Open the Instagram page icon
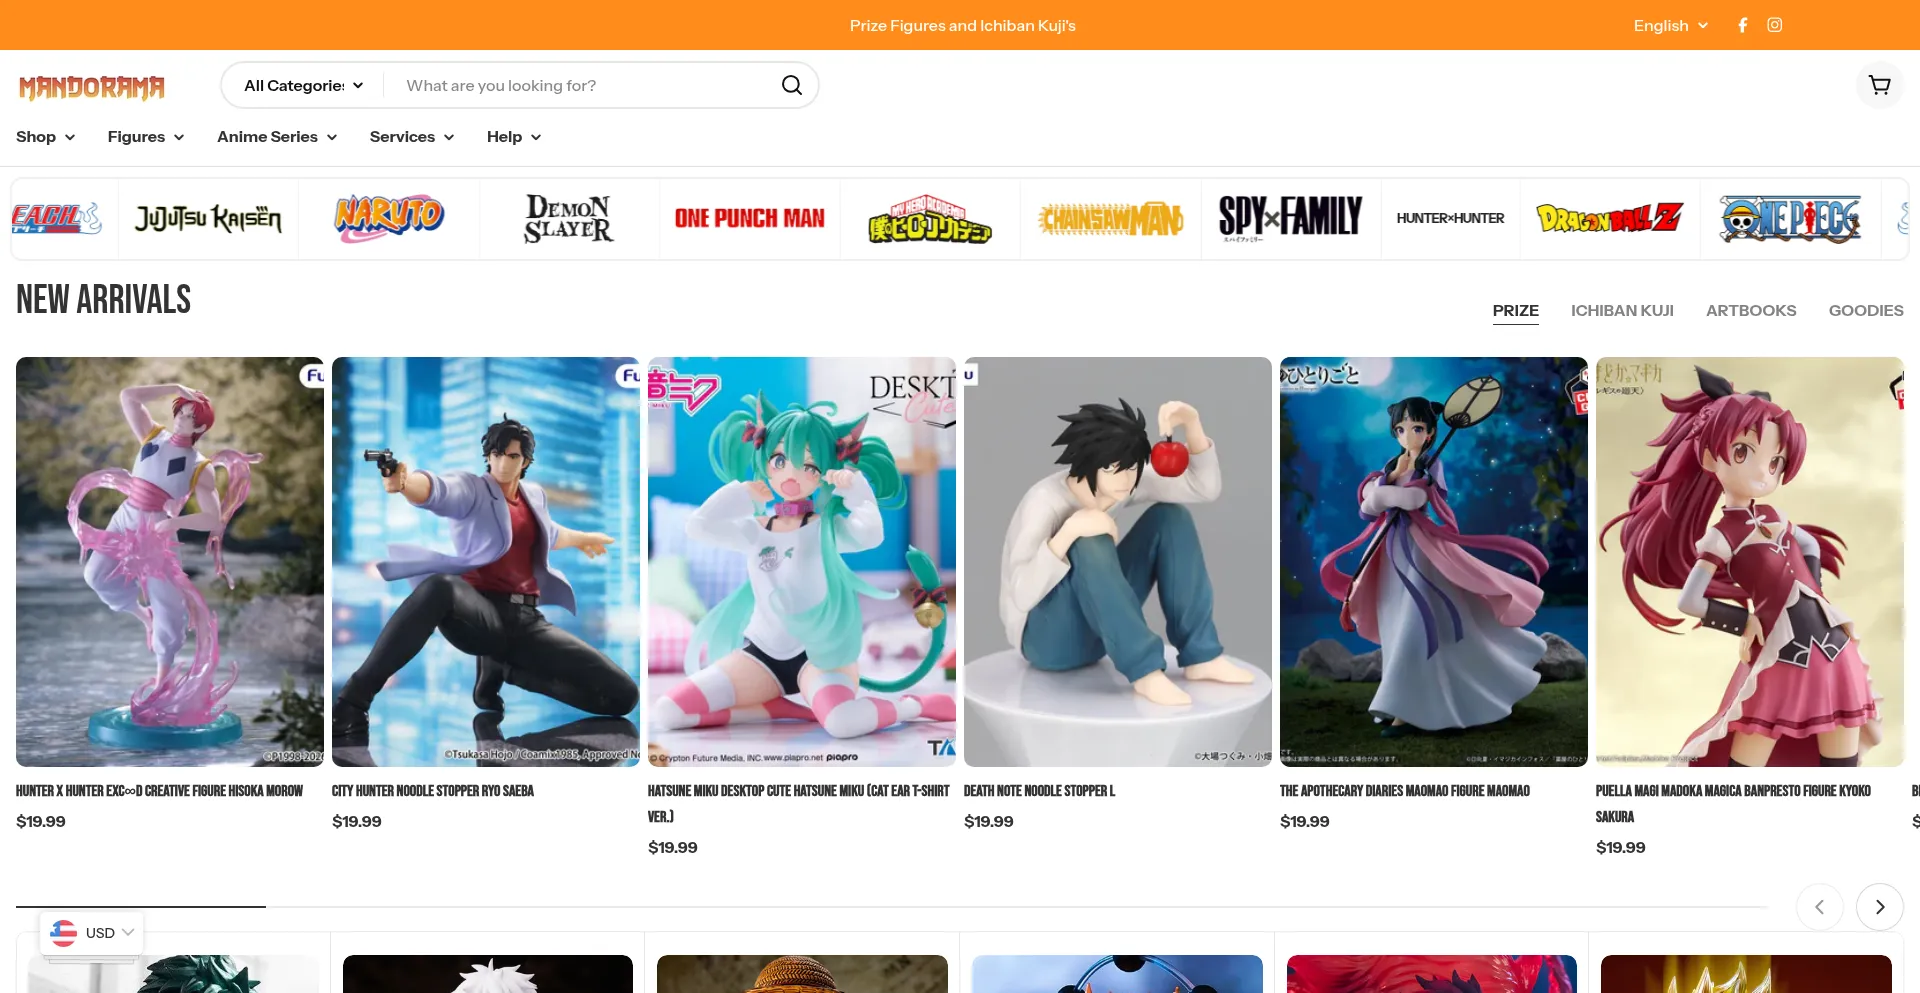Image resolution: width=1920 pixels, height=993 pixels. pyautogui.click(x=1775, y=25)
